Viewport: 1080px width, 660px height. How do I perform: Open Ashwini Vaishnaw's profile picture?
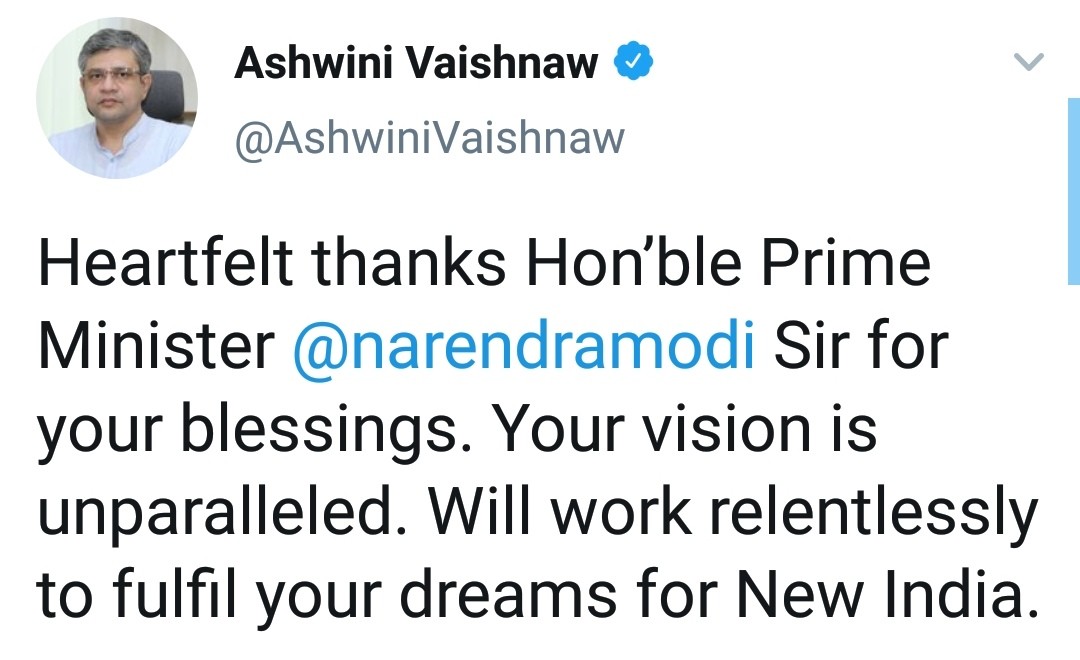tap(117, 99)
